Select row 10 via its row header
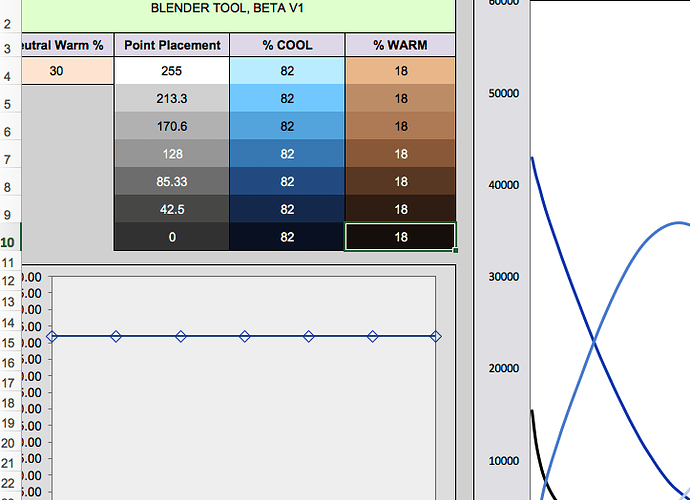The height and width of the screenshot is (500, 690). [7, 242]
